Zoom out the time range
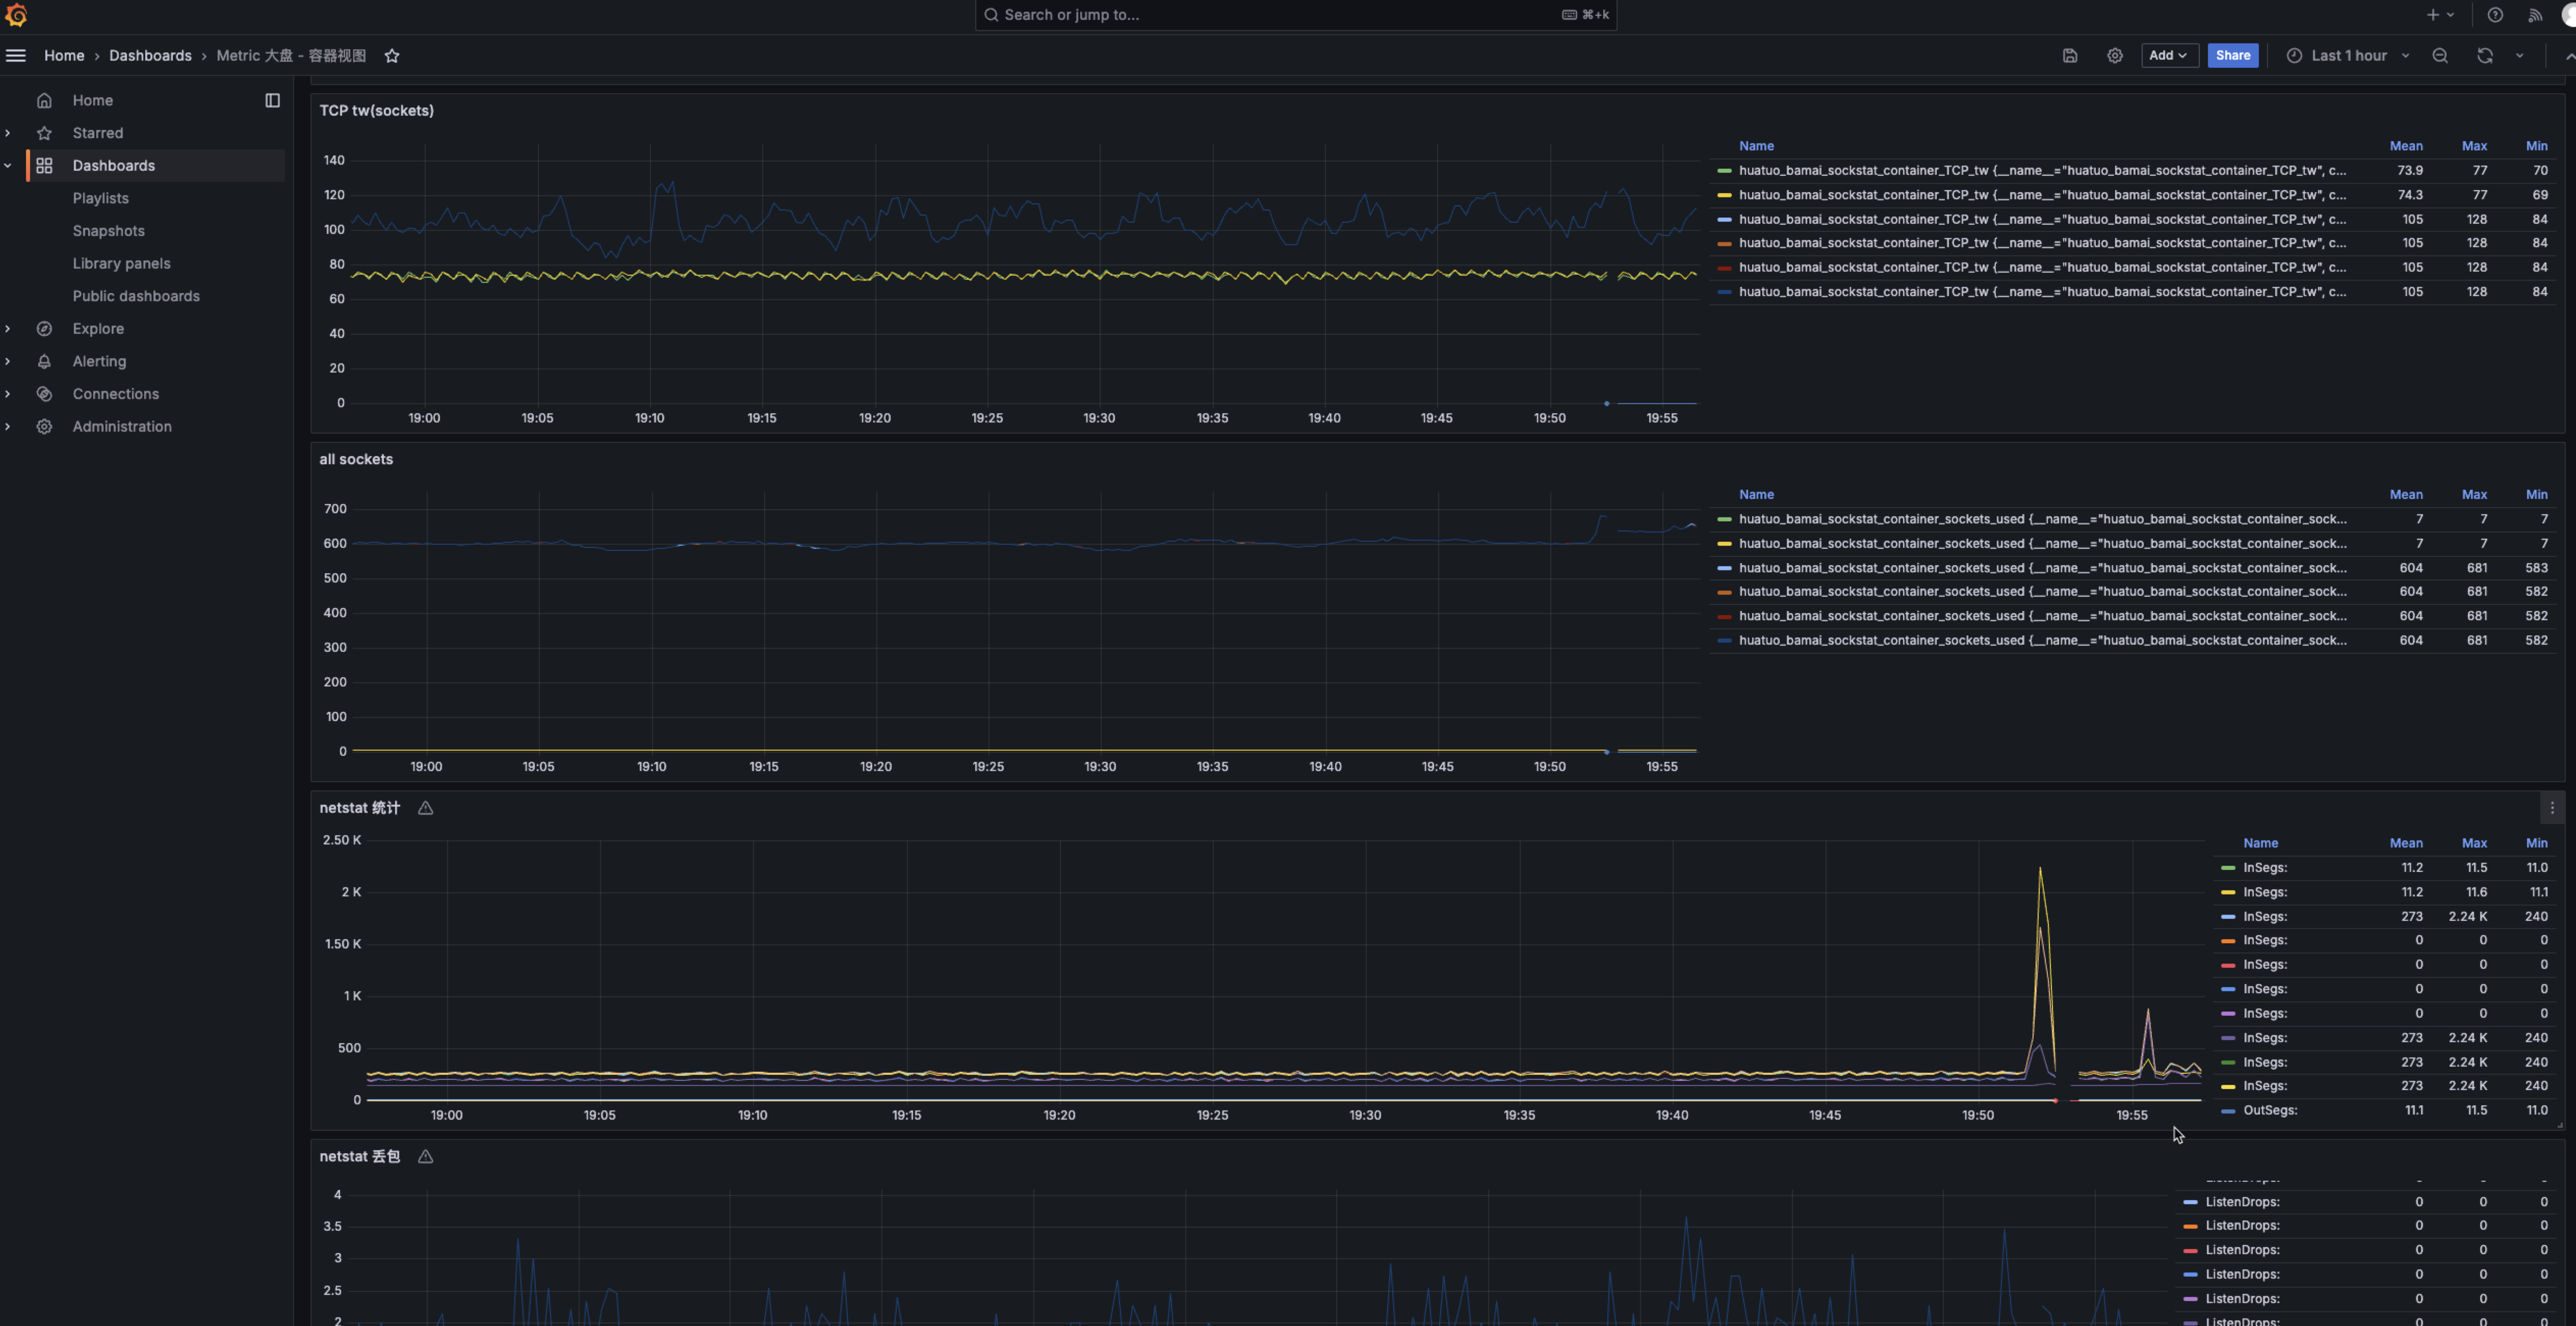Image resolution: width=2576 pixels, height=1326 pixels. 2440,56
